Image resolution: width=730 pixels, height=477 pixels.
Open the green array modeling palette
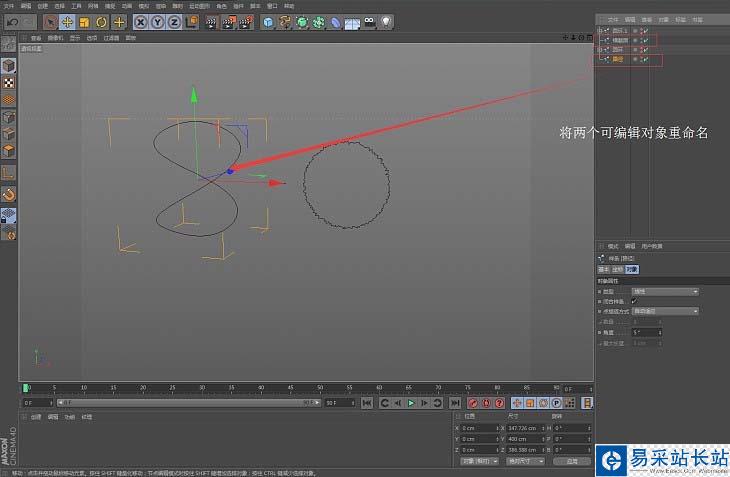click(x=318, y=22)
